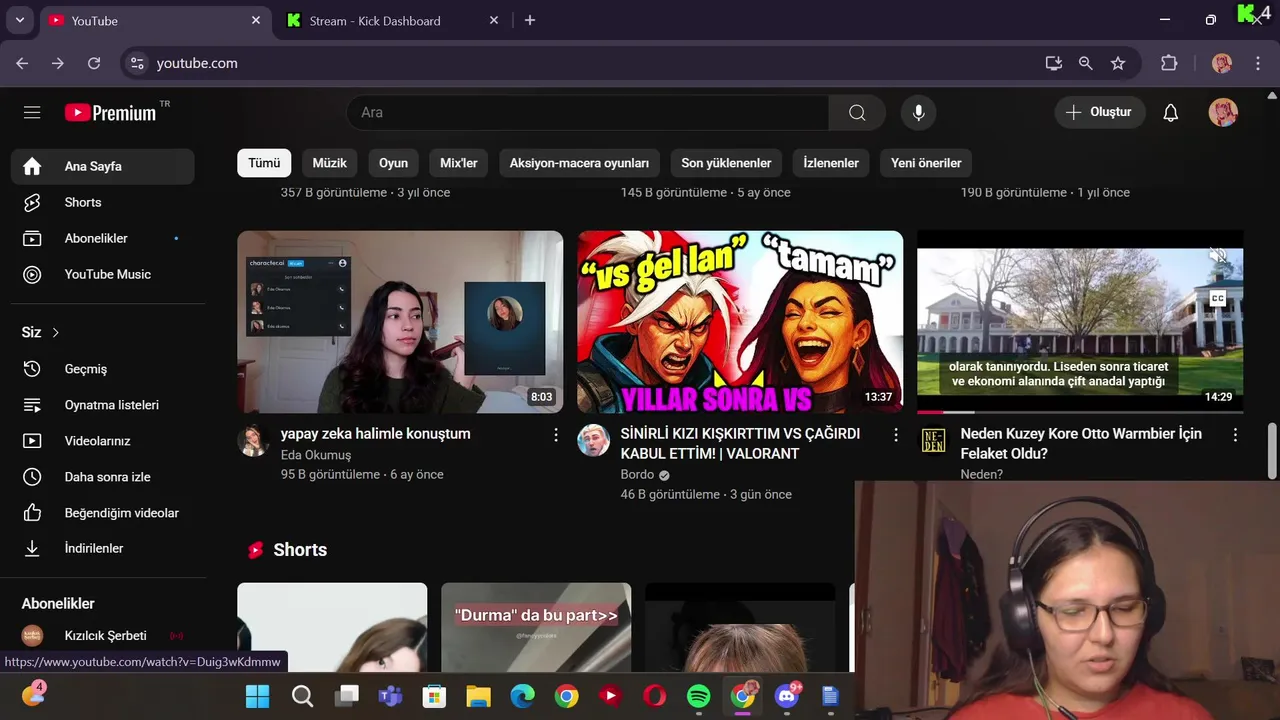The width and height of the screenshot is (1280, 720).
Task: Unmute the Otto Warmbier video preview
Action: (1217, 255)
